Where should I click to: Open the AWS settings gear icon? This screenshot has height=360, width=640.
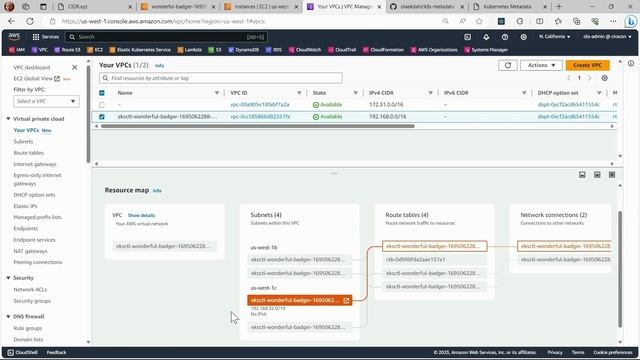523,37
